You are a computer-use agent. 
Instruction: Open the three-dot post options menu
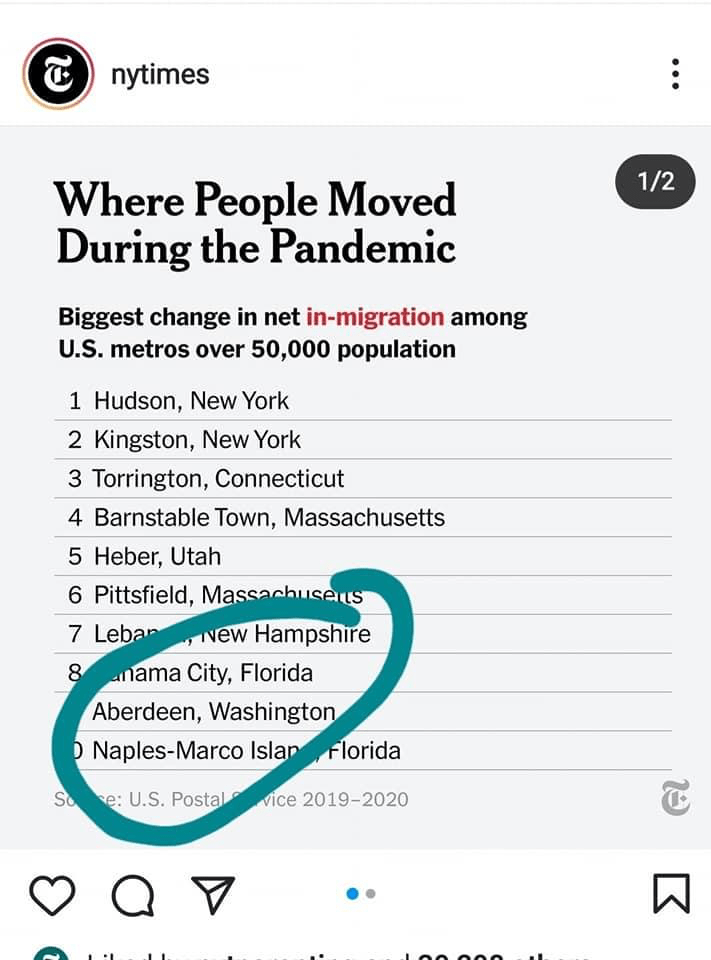tap(676, 74)
